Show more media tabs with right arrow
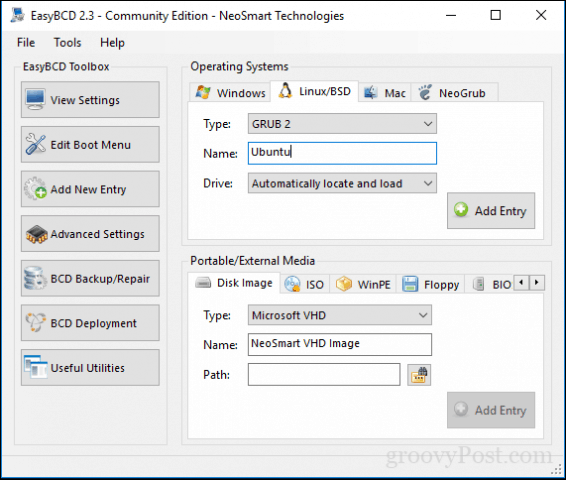 (536, 283)
